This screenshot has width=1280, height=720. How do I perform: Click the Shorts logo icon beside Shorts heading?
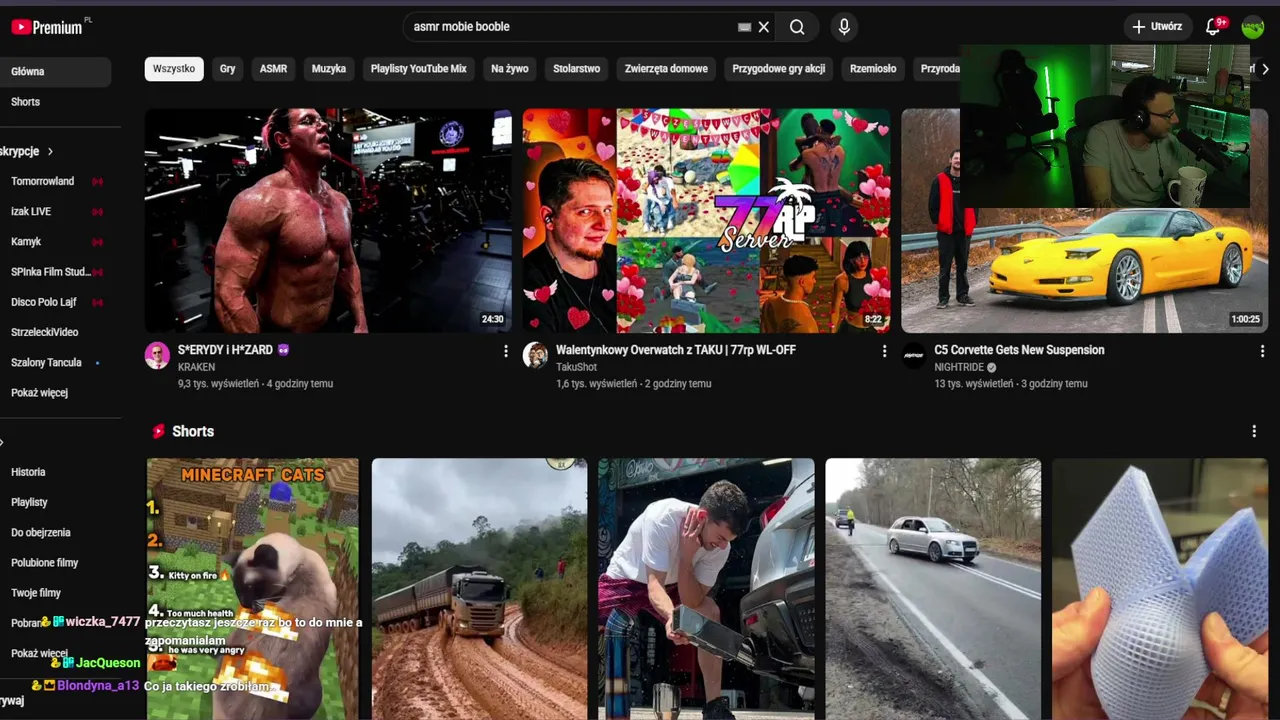(x=158, y=431)
